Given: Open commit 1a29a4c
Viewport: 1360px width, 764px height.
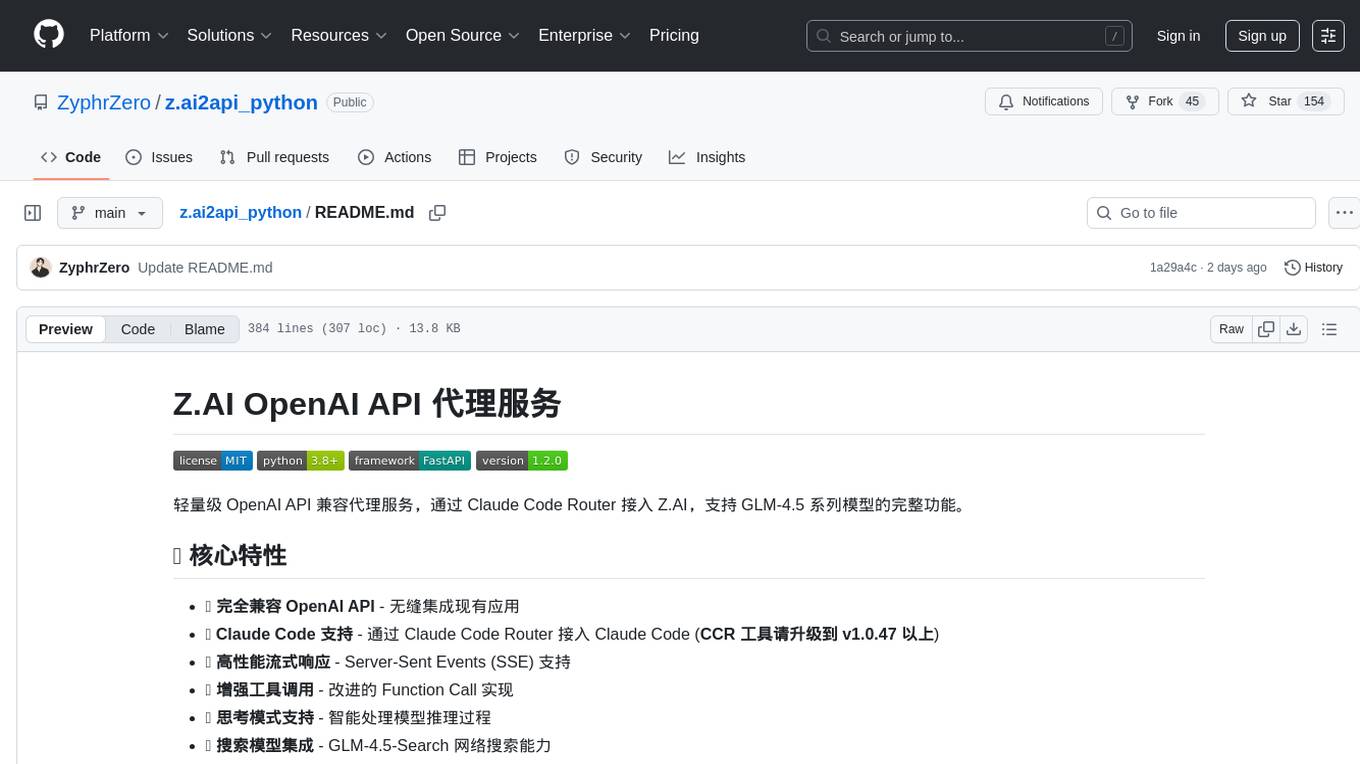Looking at the screenshot, I should tap(1173, 267).
